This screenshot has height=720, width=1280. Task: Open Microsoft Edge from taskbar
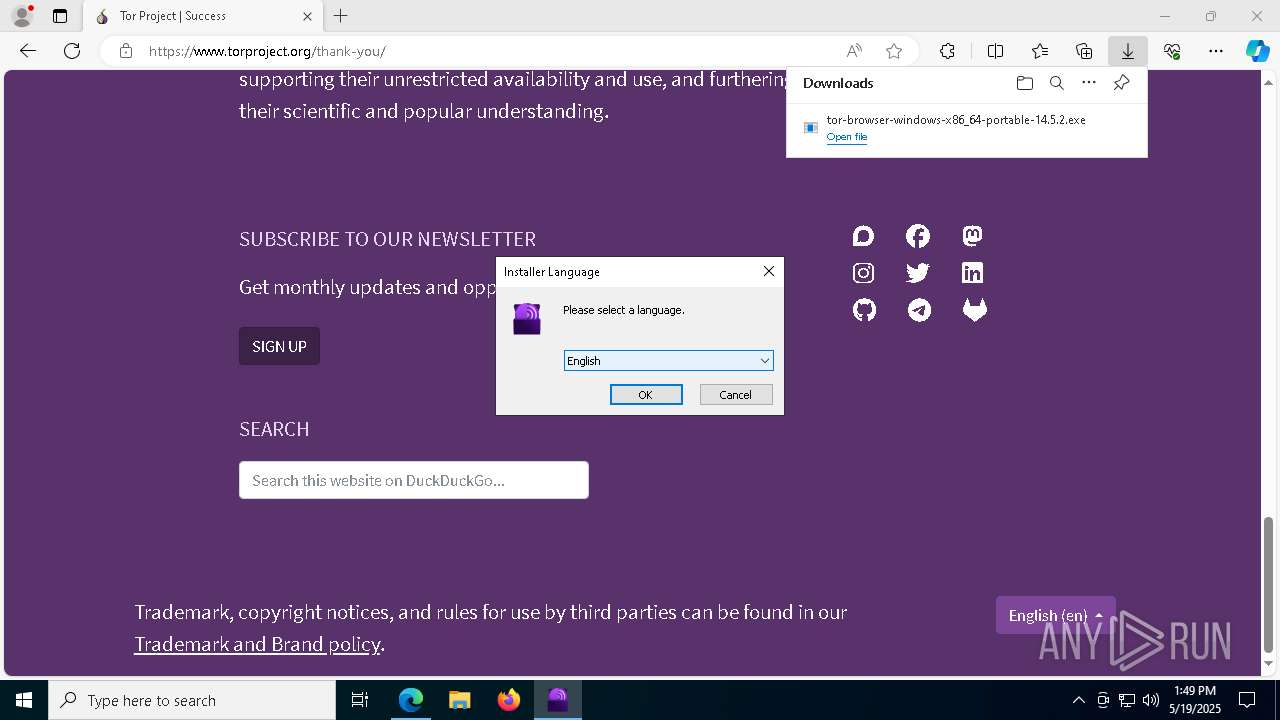(x=411, y=700)
